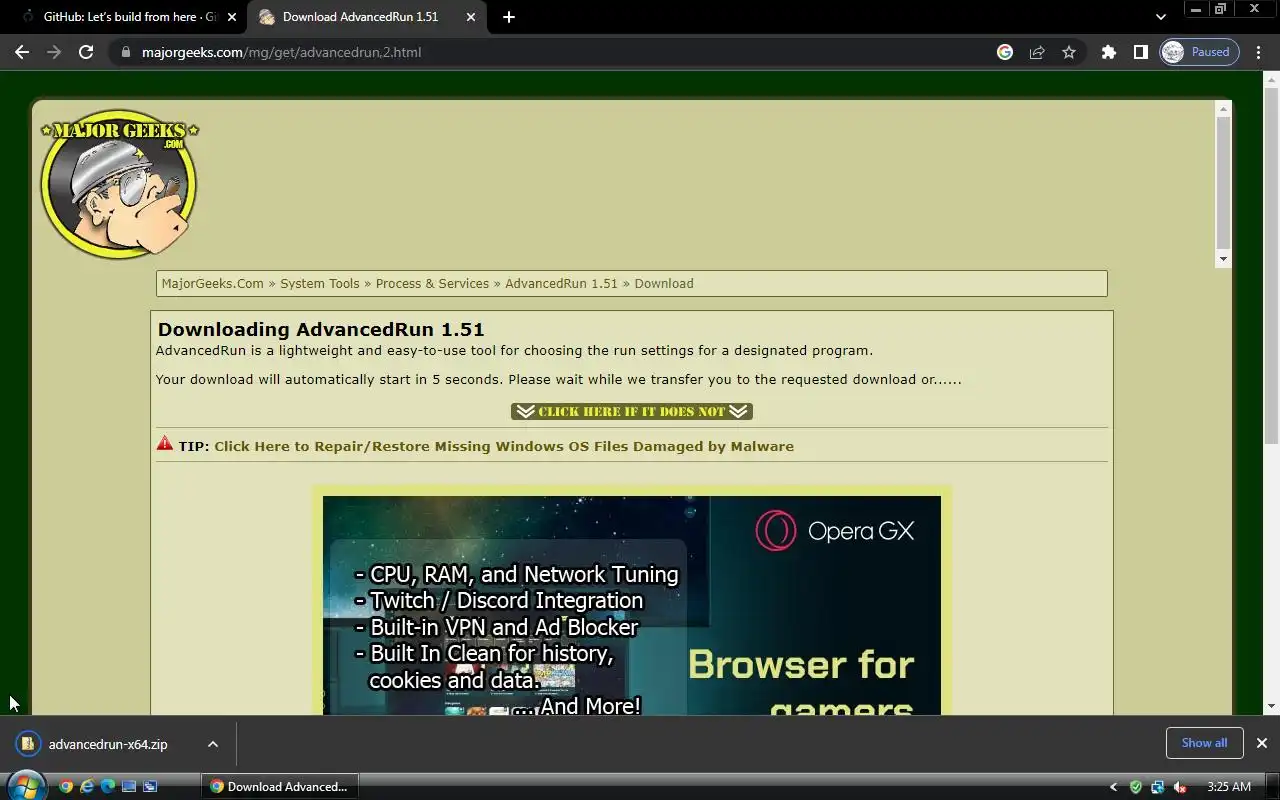
Task: Toggle the Chrome side panel icon
Action: coord(1140,52)
